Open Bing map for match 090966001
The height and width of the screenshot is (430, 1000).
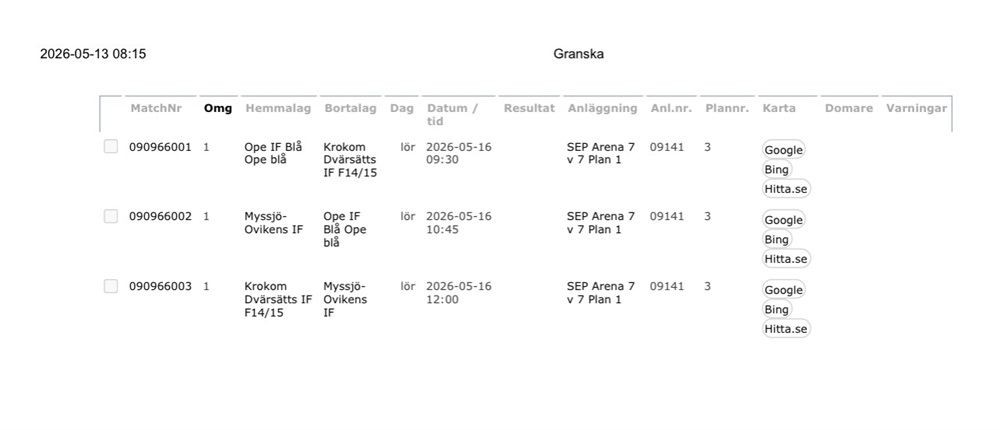coord(776,169)
